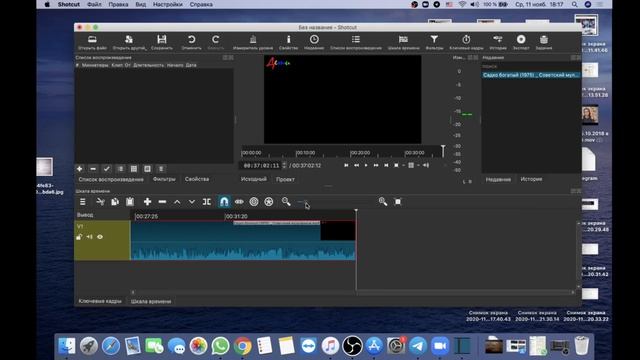Toggle timeline snapping magnet button
Image resolution: width=640 pixels, height=360 pixels.
pos(224,202)
